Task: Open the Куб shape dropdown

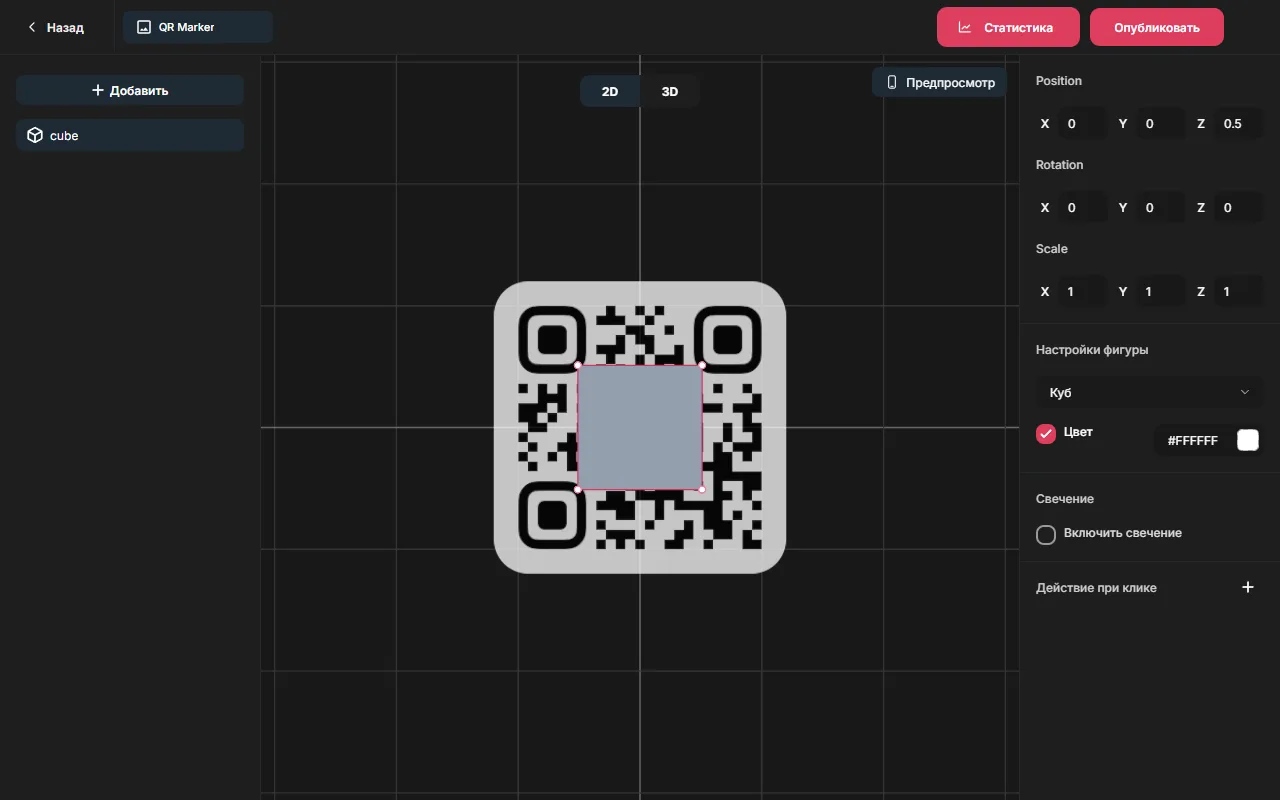Action: coord(1149,392)
